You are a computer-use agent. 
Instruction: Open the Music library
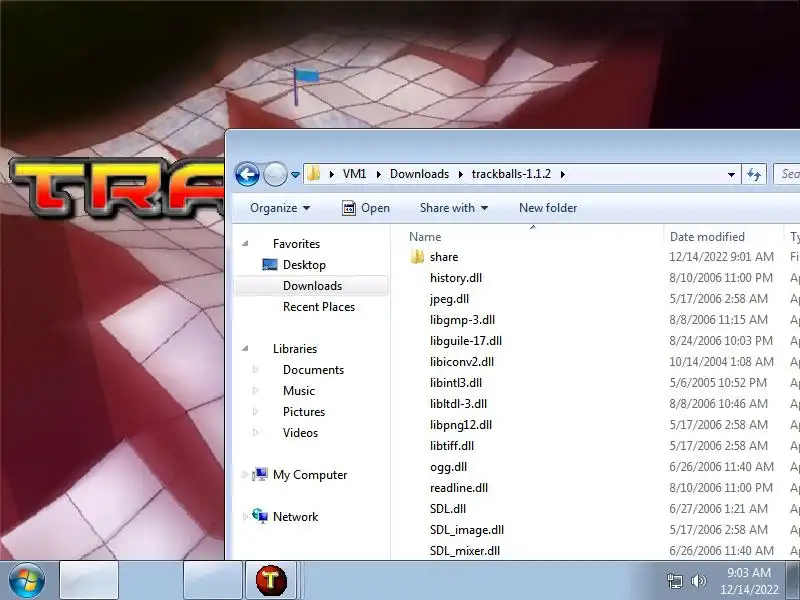coord(299,391)
